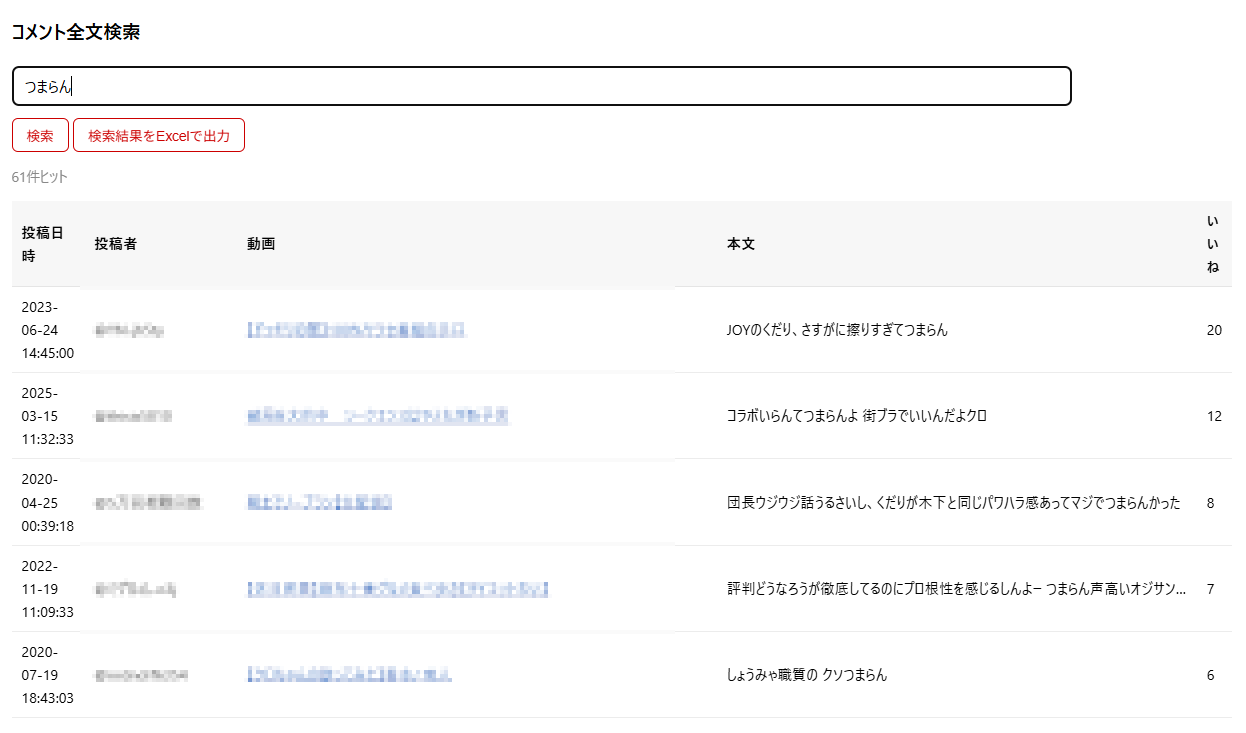This screenshot has width=1246, height=733.
Task: Select comment starting 団長ウジウジ話うるさいし
Action: click(954, 503)
